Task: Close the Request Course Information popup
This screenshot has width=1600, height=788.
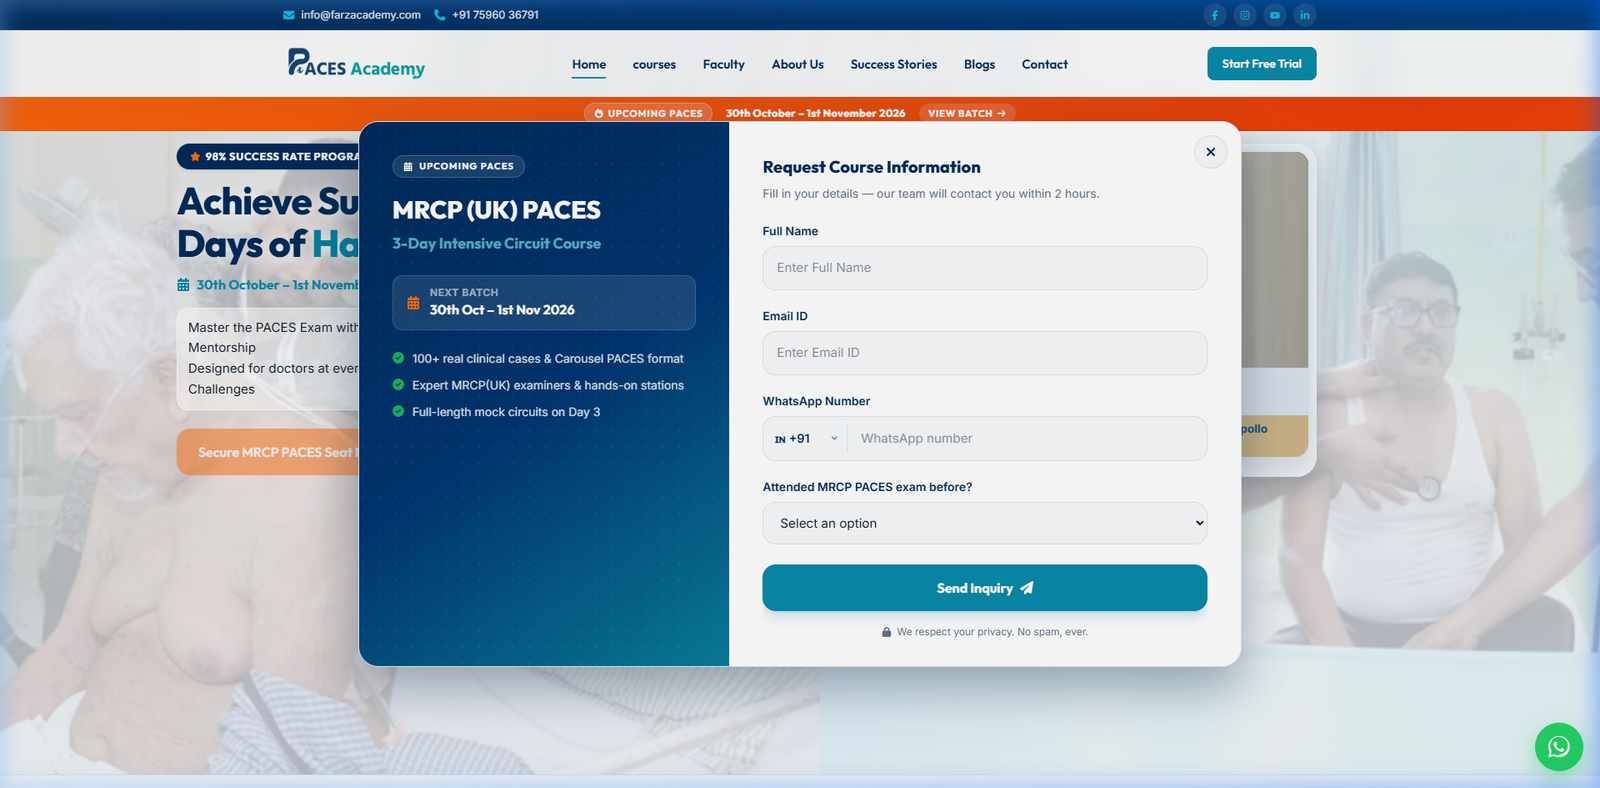Action: (x=1211, y=152)
